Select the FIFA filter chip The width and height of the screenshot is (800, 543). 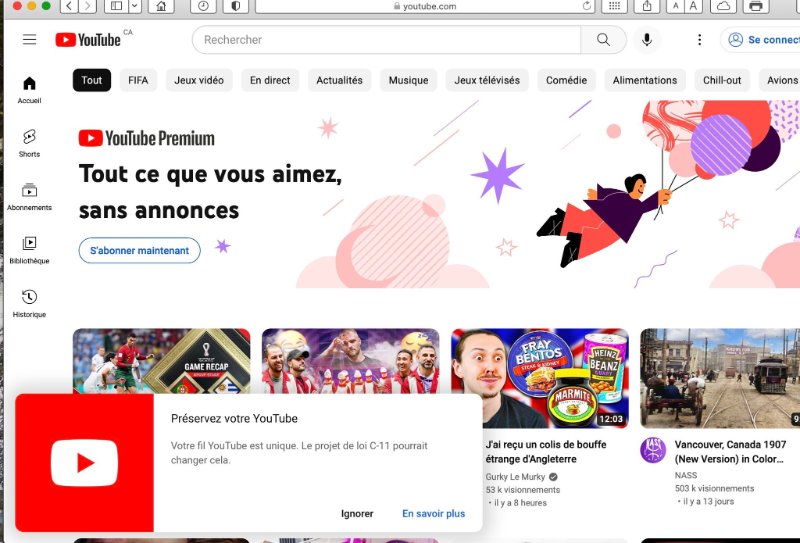point(138,80)
